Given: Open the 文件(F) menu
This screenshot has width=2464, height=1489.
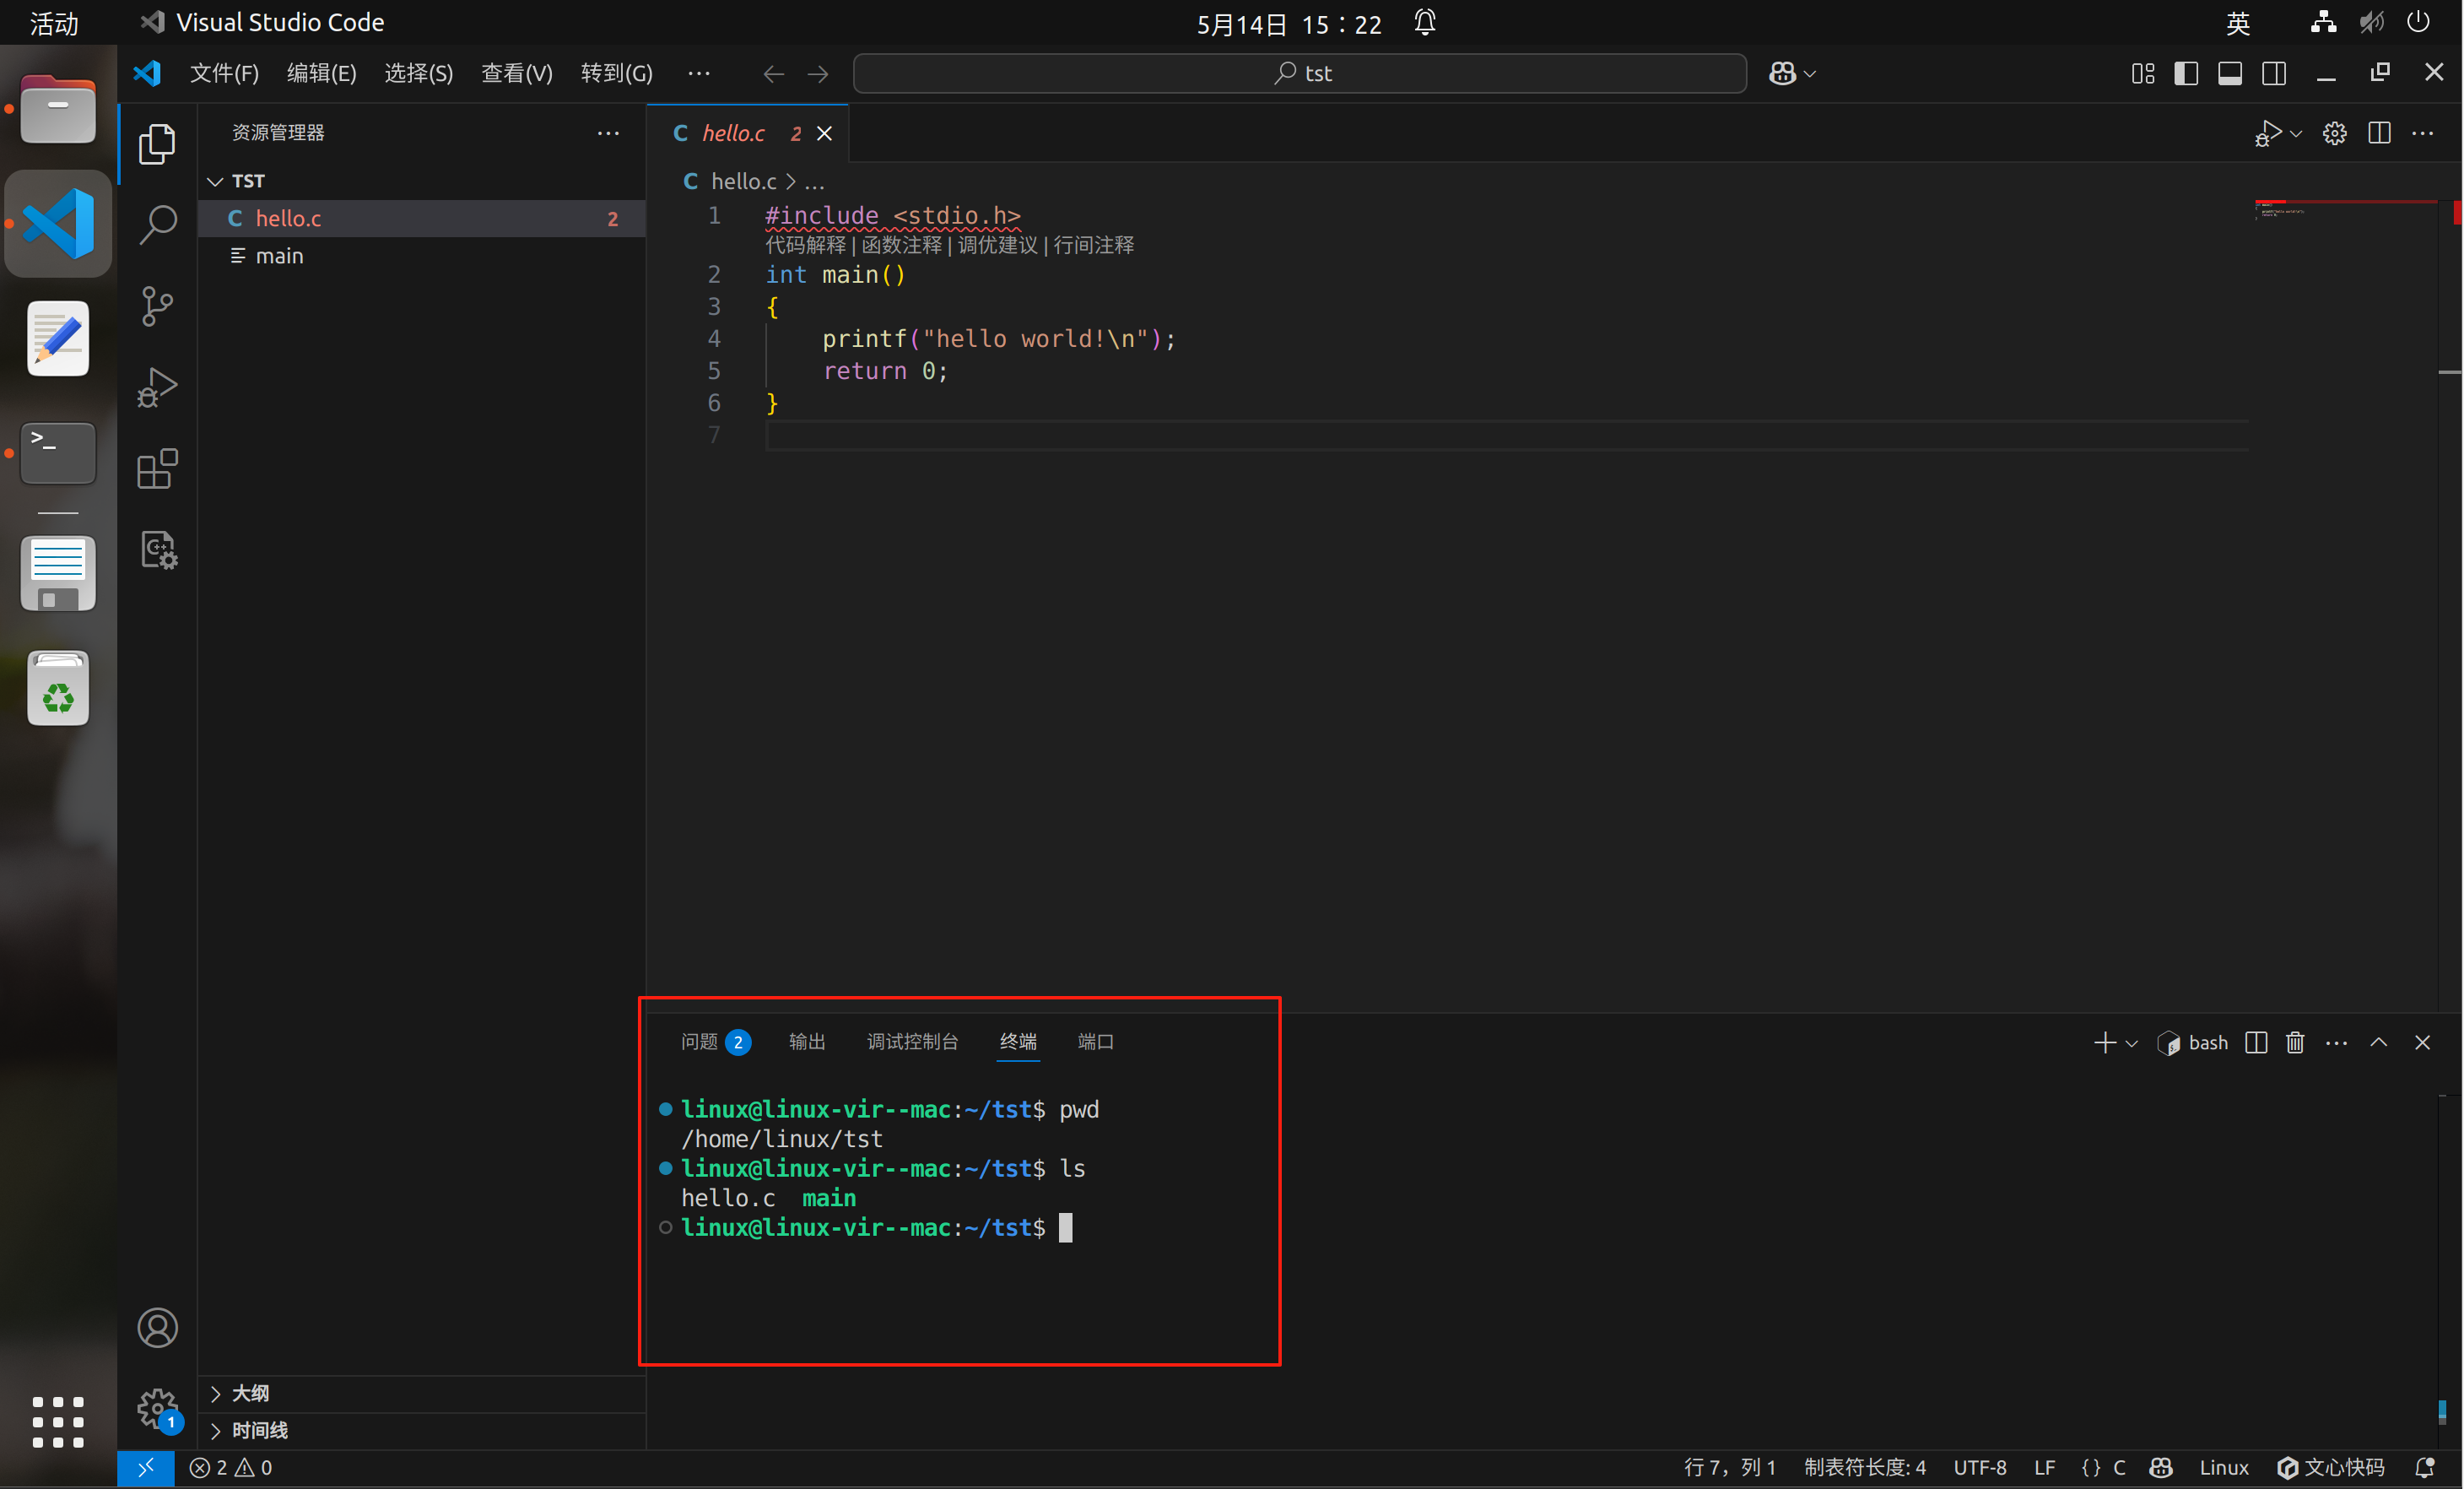Looking at the screenshot, I should click(224, 73).
